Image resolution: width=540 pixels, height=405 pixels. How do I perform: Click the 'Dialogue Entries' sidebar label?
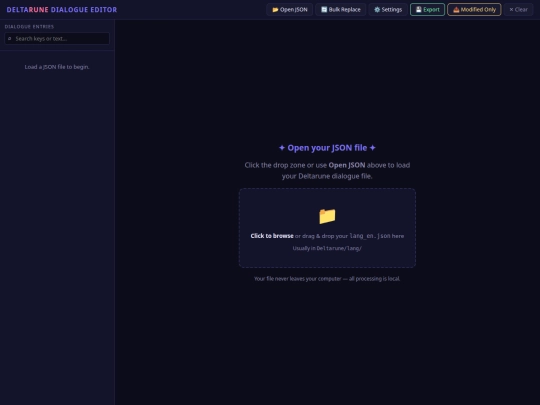[x=29, y=27]
